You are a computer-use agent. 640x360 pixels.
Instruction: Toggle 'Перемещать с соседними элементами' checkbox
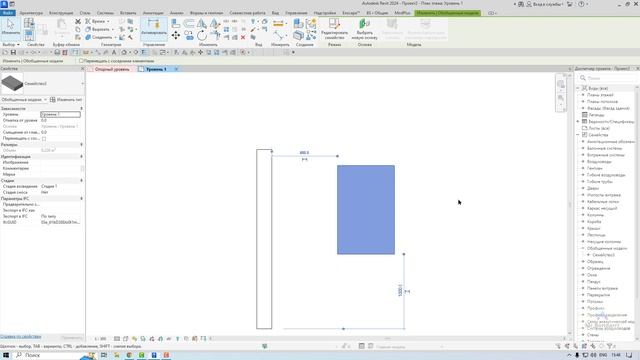click(x=81, y=61)
